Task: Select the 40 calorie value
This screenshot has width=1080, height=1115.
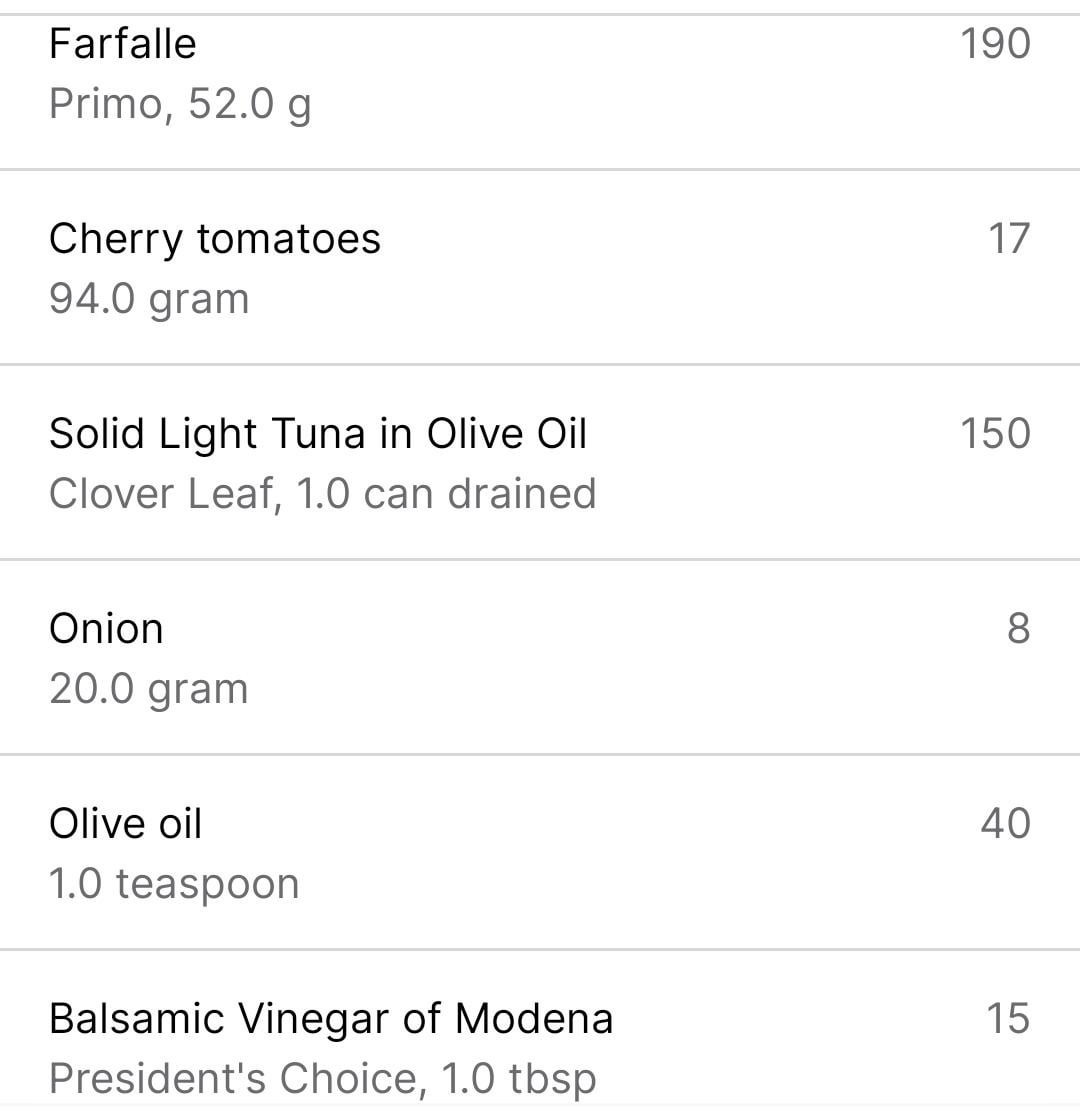Action: (1005, 824)
